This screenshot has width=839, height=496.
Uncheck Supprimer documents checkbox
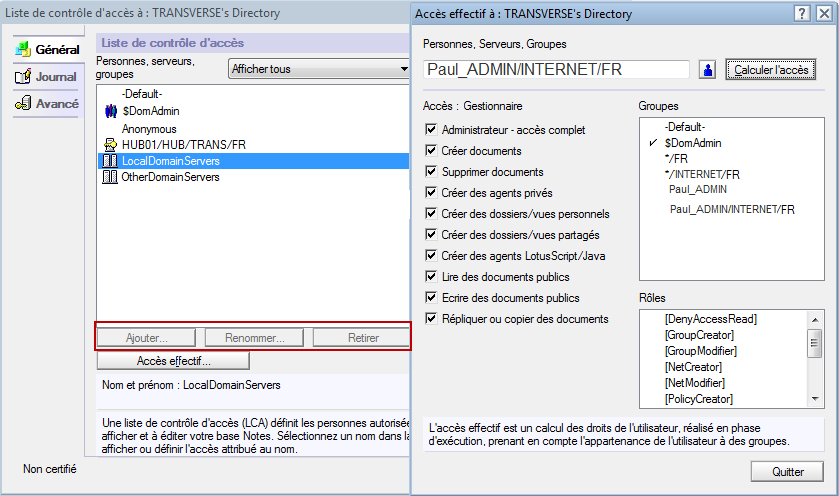[x=431, y=172]
